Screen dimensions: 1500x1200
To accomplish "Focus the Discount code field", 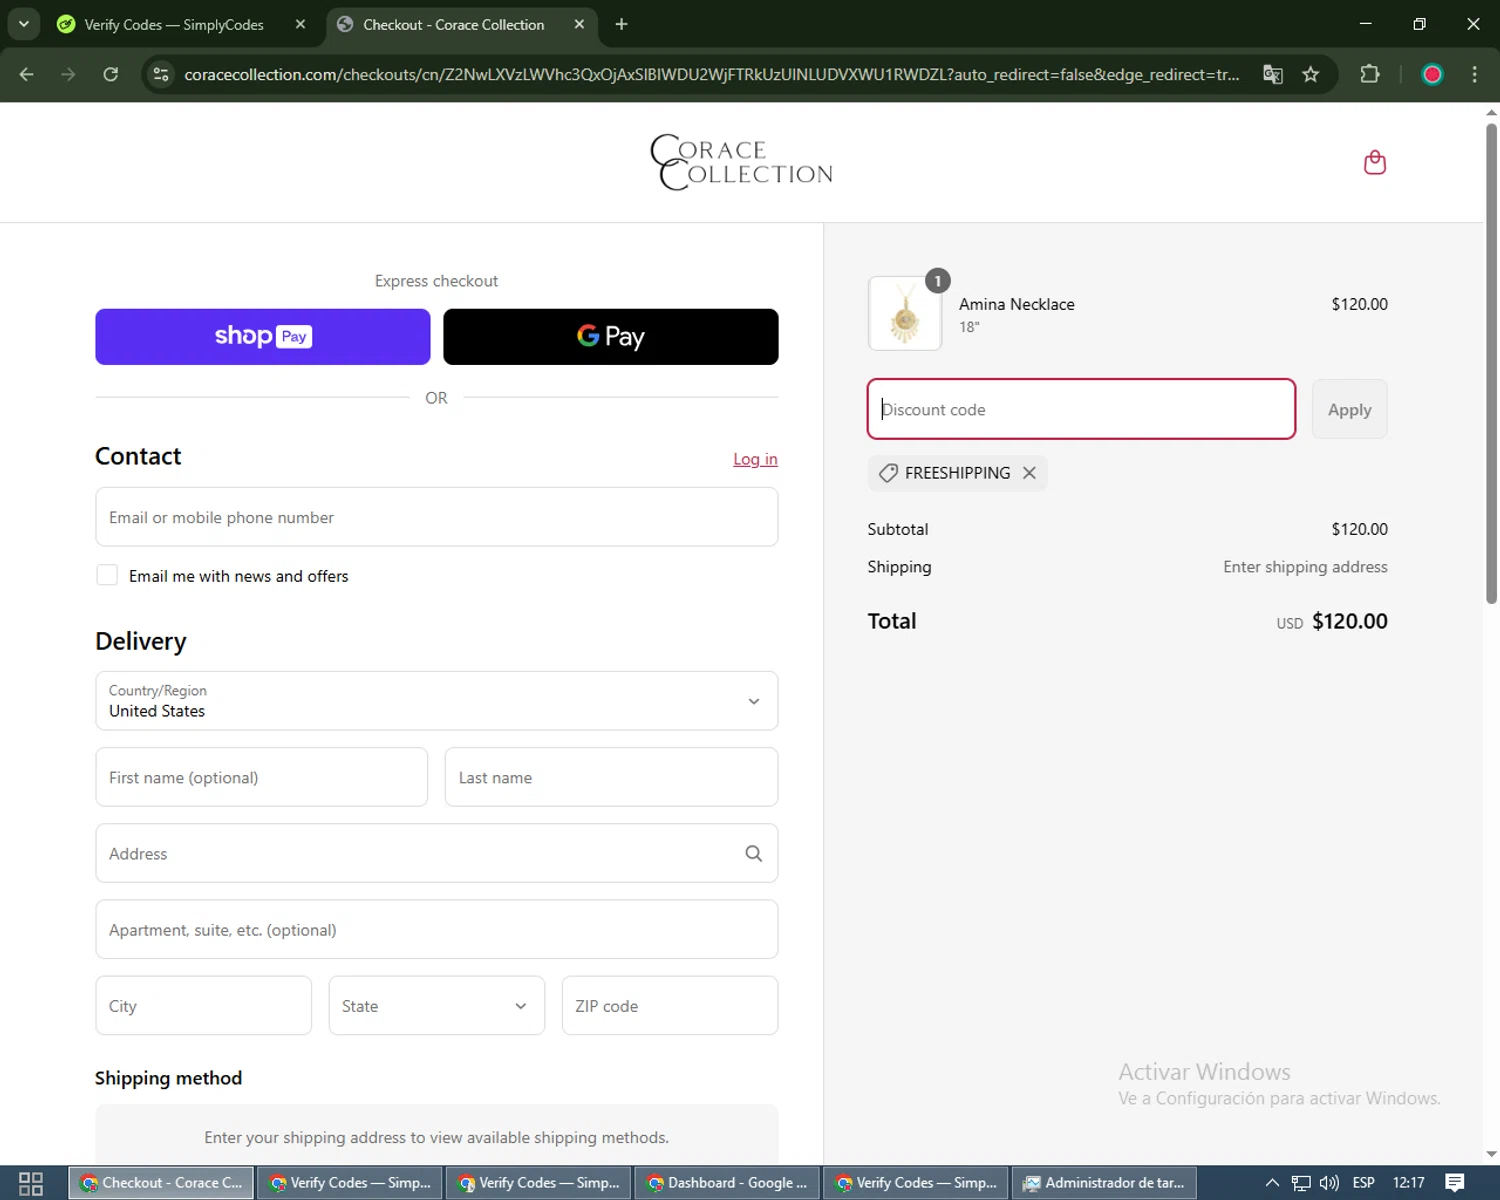I will 1081,409.
